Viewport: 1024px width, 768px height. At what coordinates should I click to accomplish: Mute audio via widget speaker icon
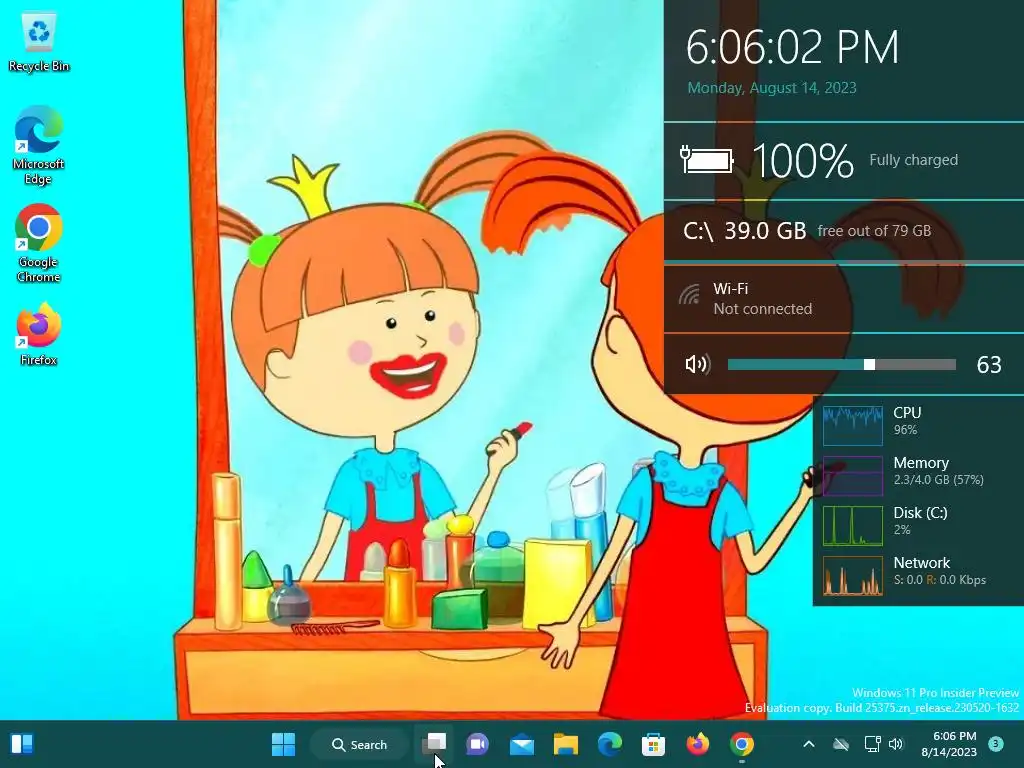point(697,364)
